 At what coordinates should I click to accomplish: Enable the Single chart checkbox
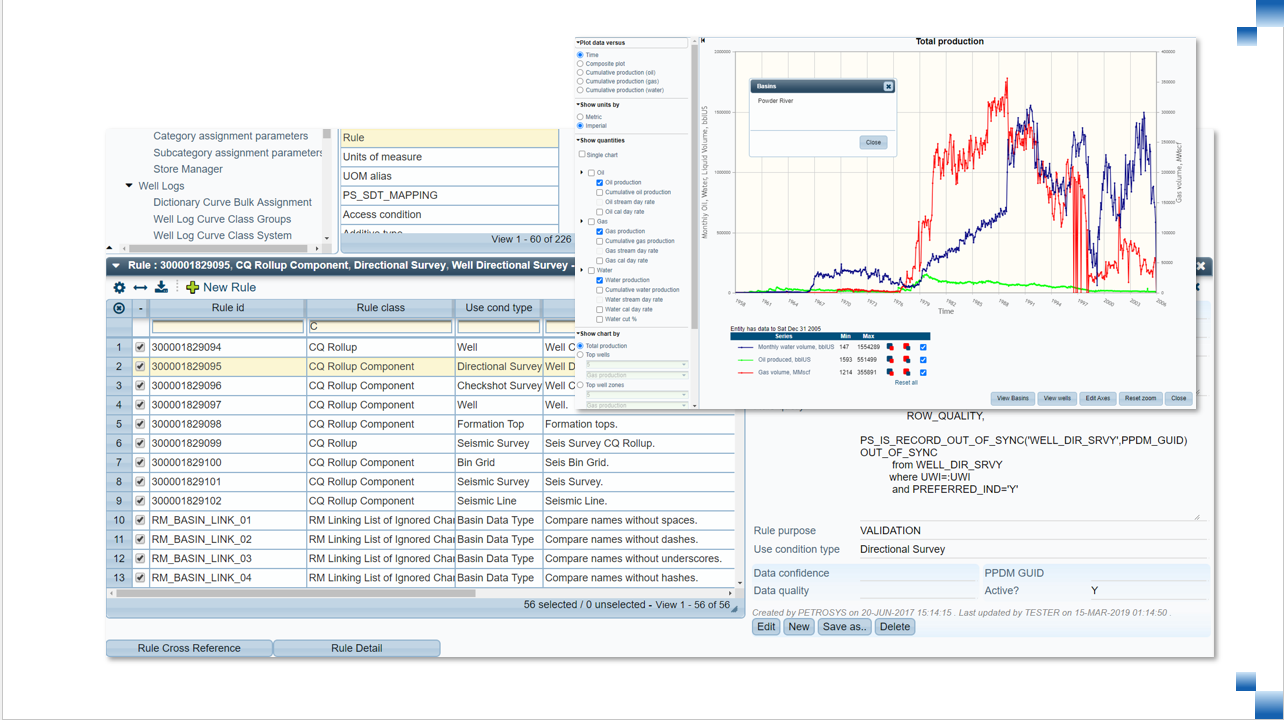[x=583, y=155]
